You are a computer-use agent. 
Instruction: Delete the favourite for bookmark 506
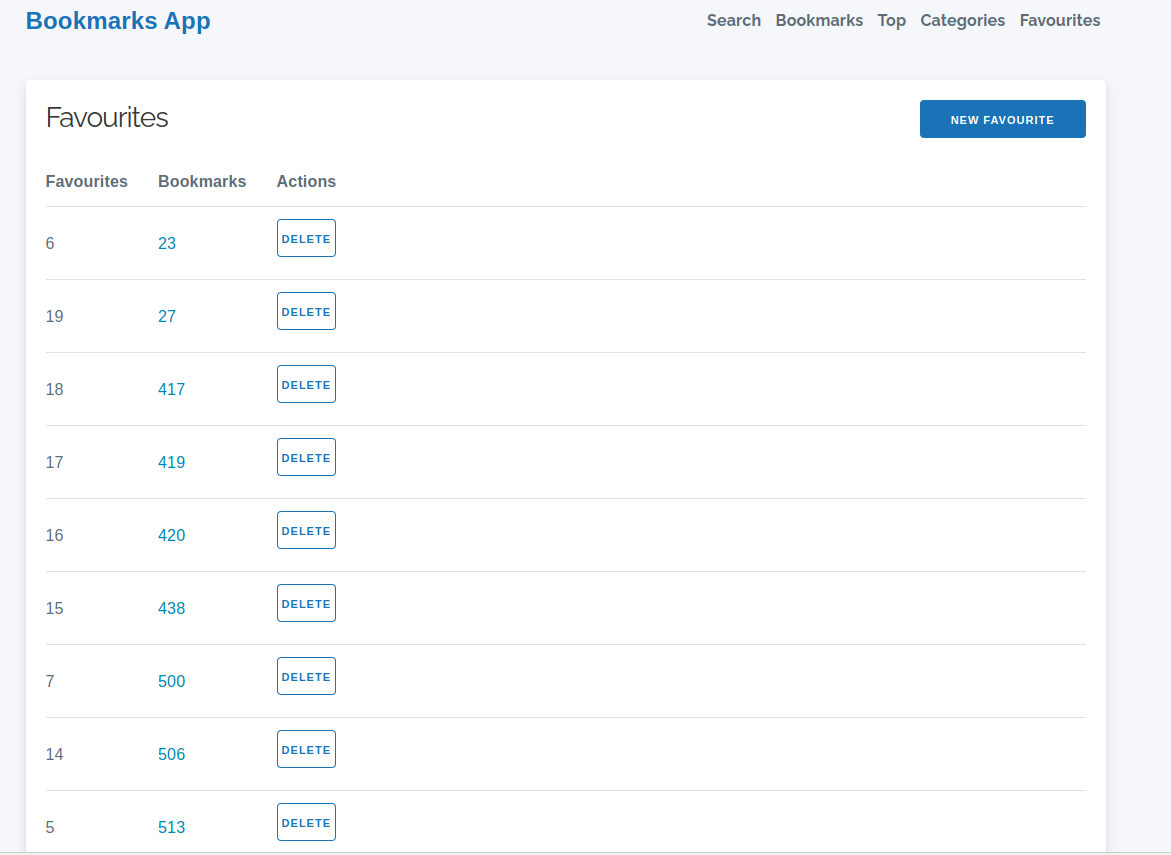click(306, 749)
